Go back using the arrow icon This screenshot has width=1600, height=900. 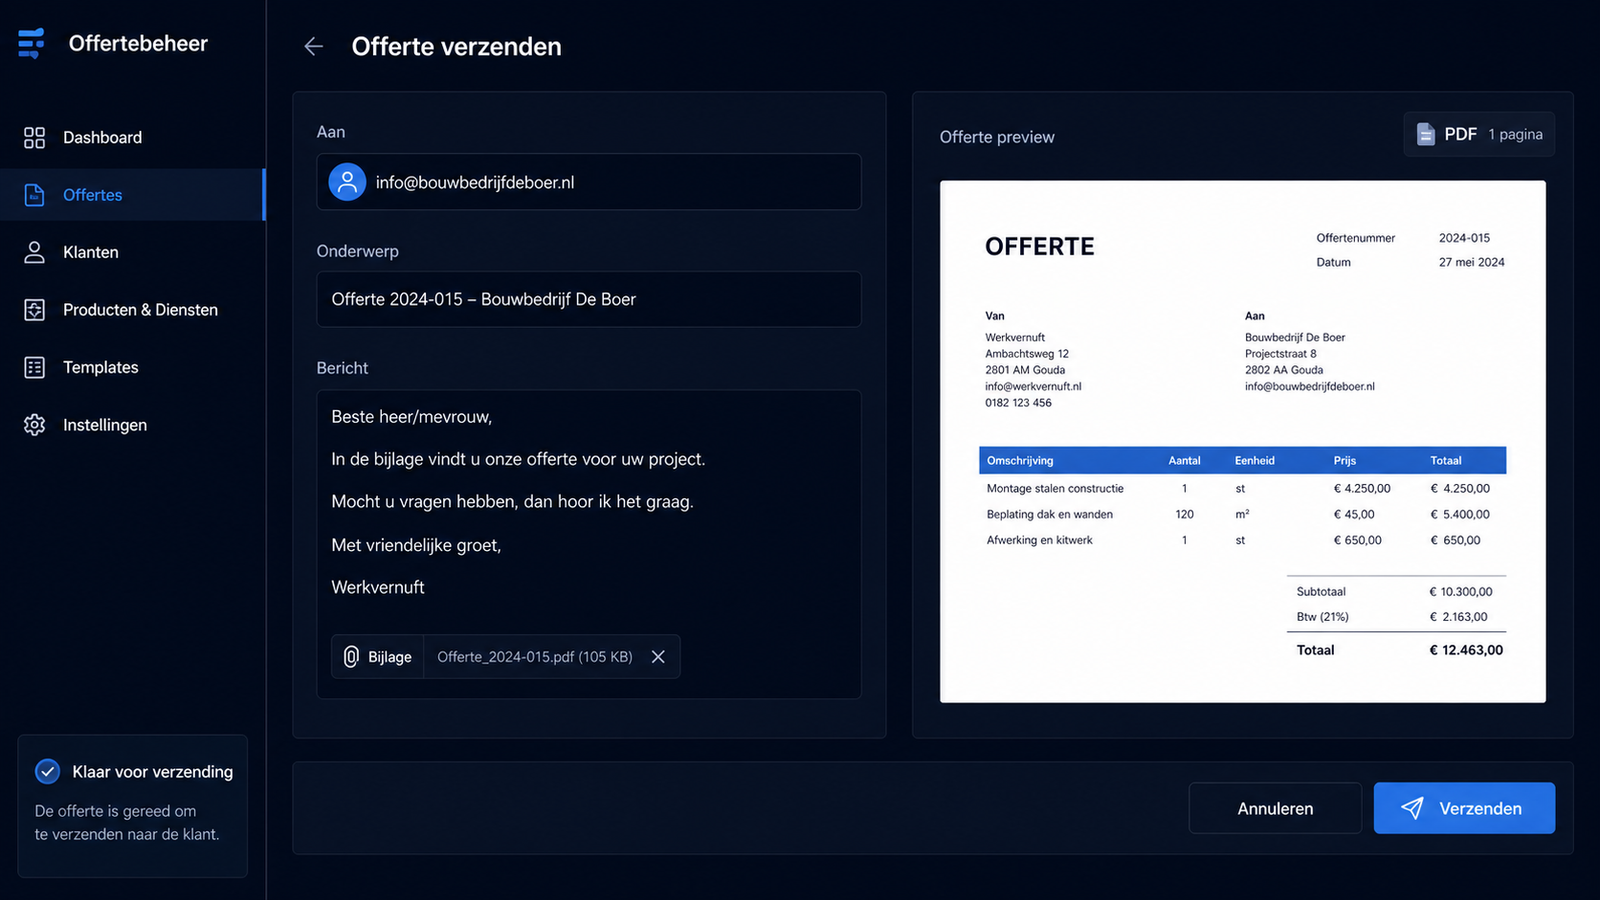pyautogui.click(x=314, y=46)
